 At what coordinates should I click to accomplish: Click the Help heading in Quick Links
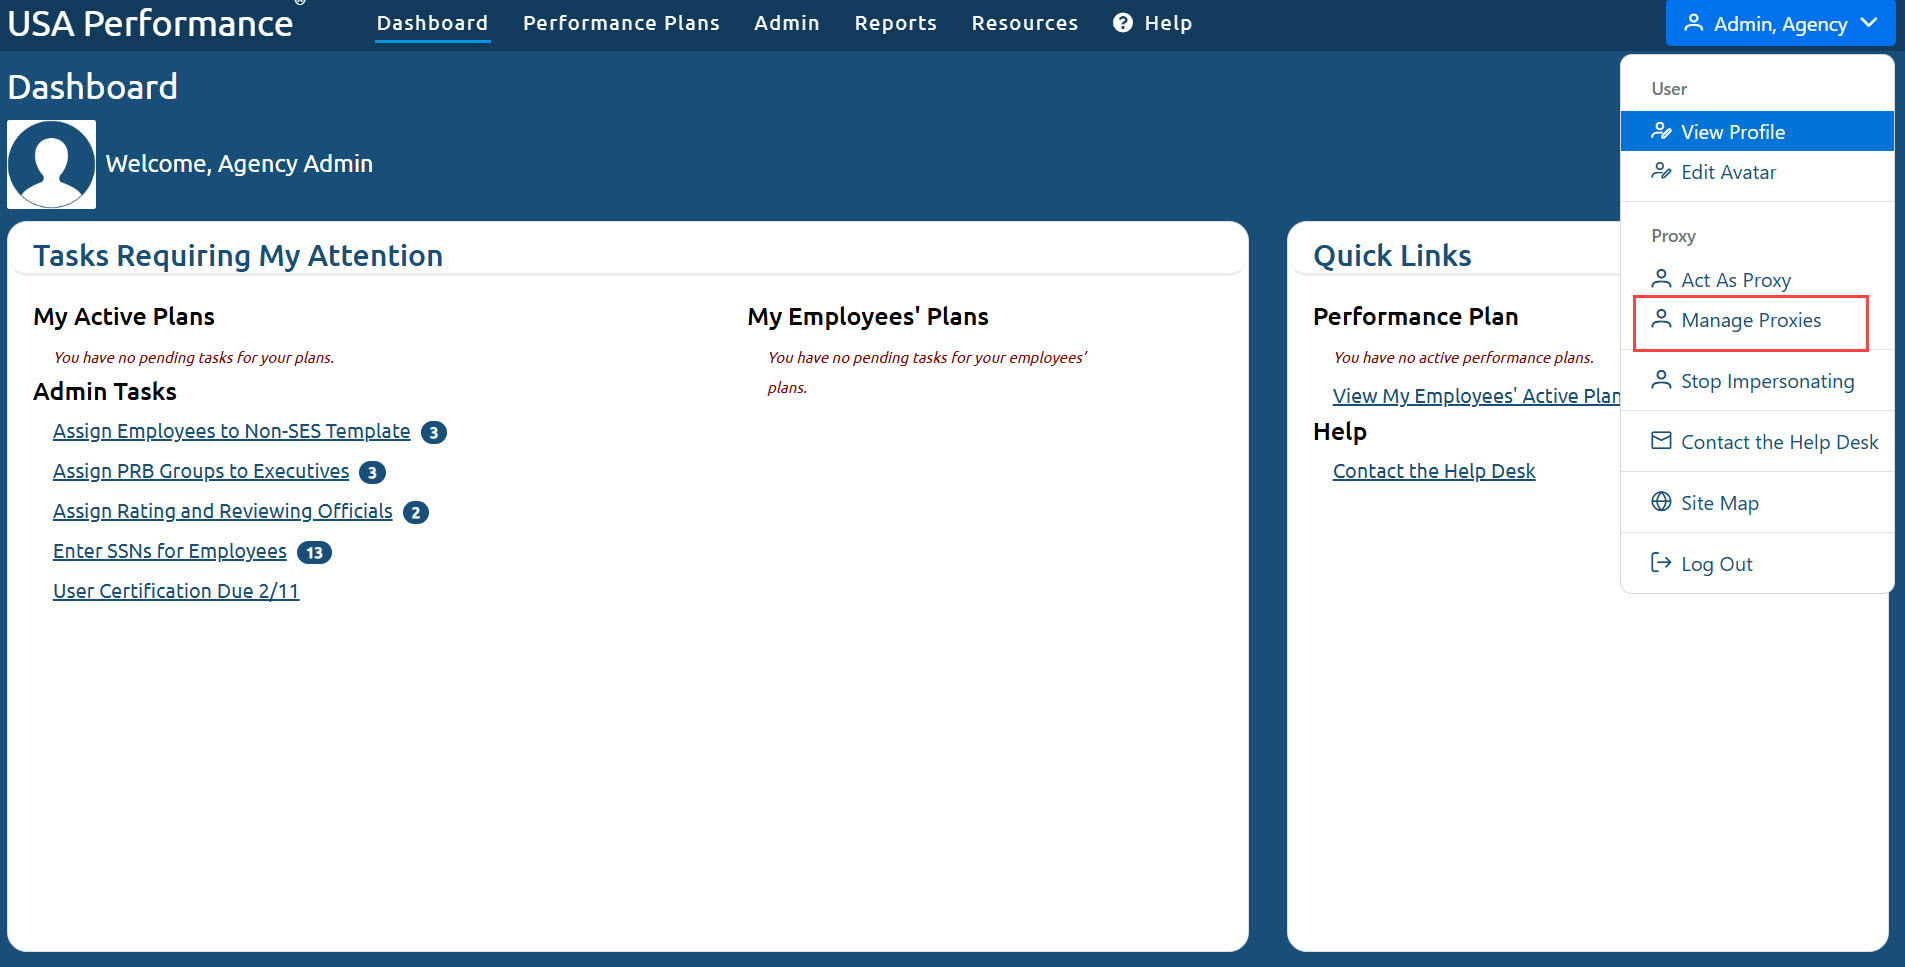click(x=1340, y=432)
